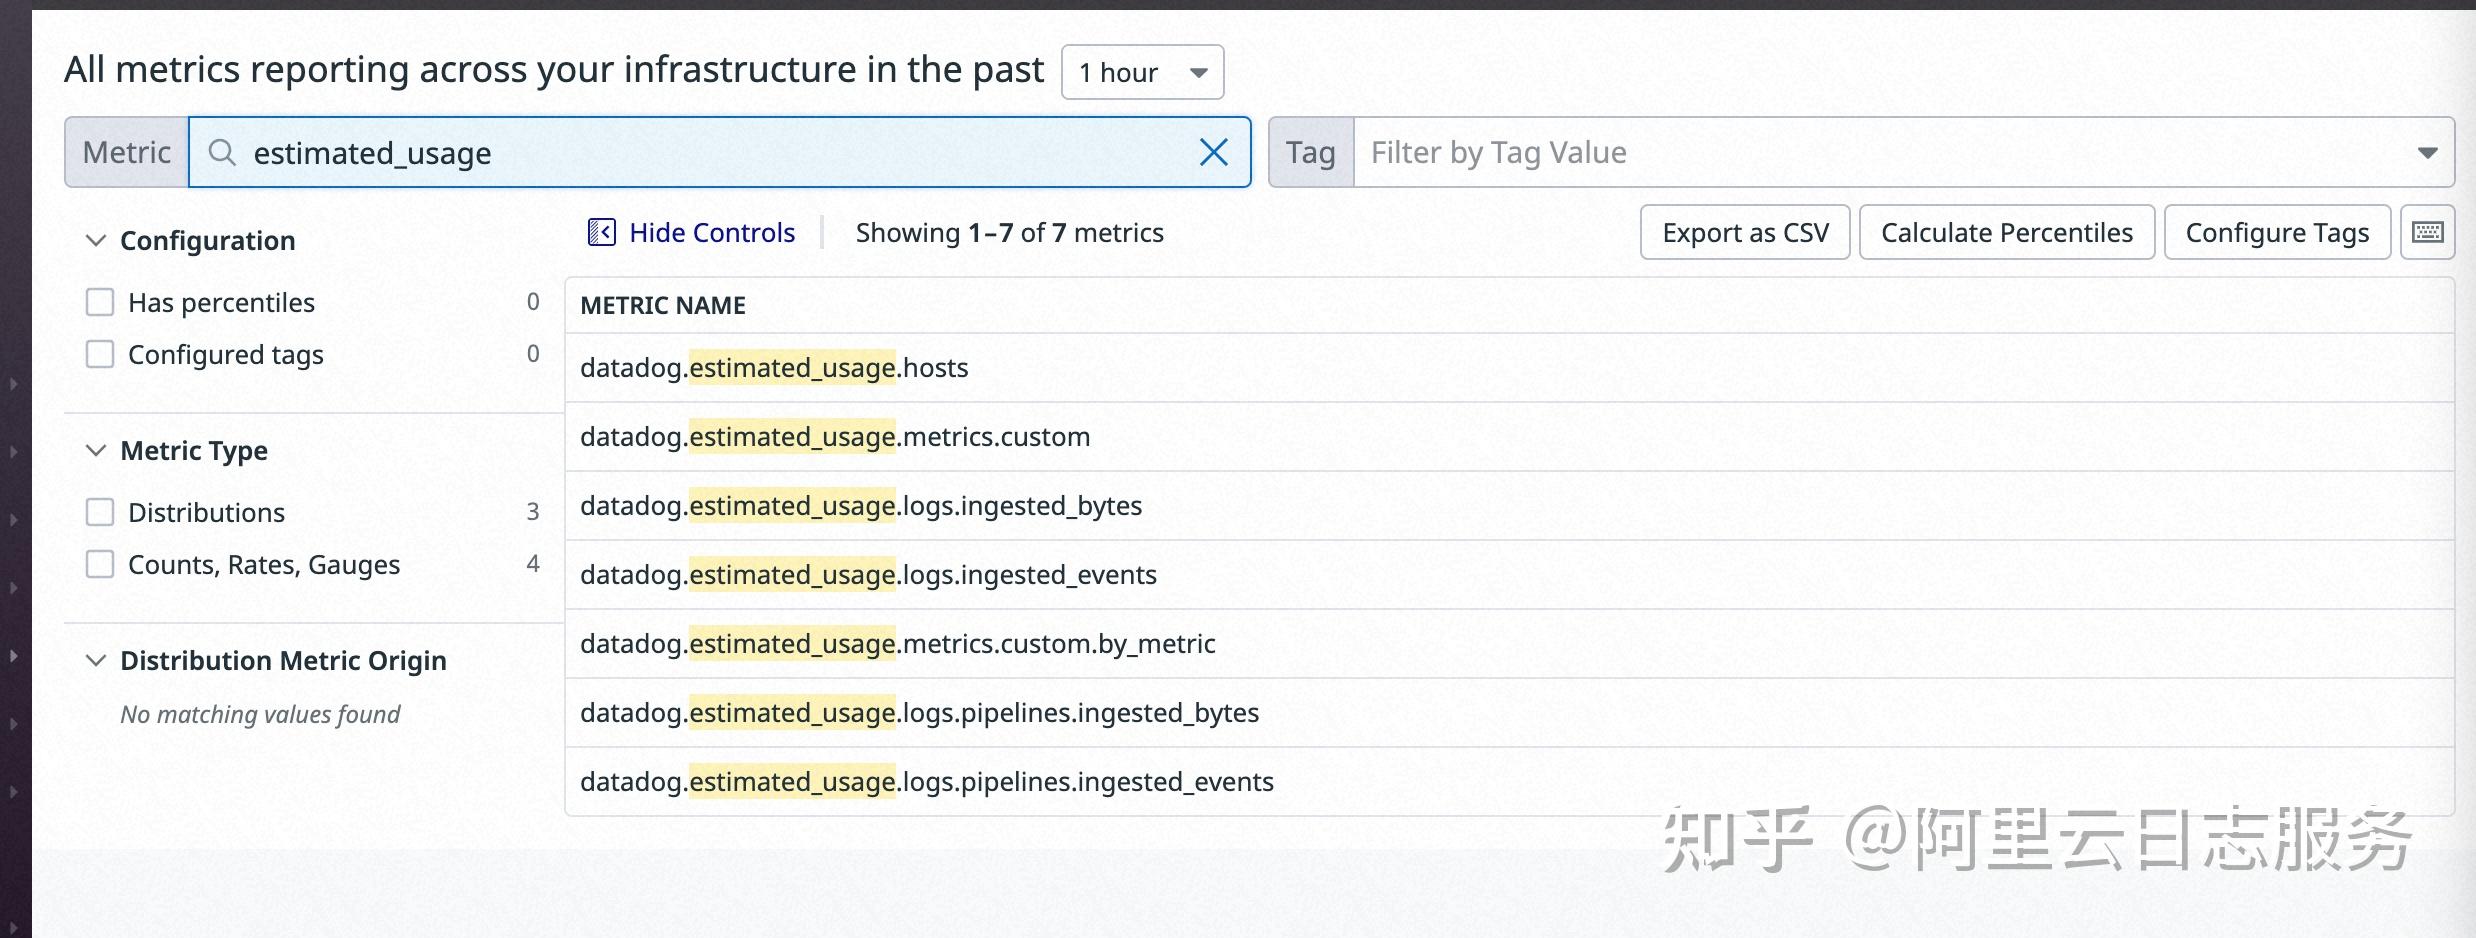Open Configure Tags
This screenshot has width=2476, height=938.
2277,231
